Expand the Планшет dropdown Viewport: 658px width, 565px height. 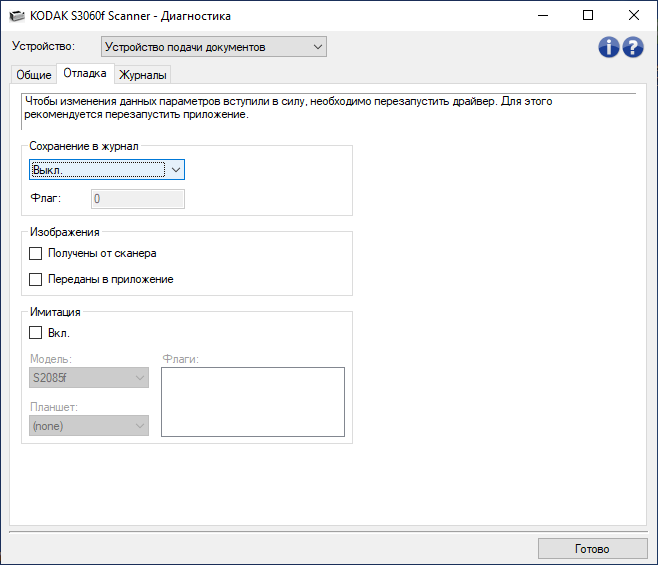(x=89, y=426)
